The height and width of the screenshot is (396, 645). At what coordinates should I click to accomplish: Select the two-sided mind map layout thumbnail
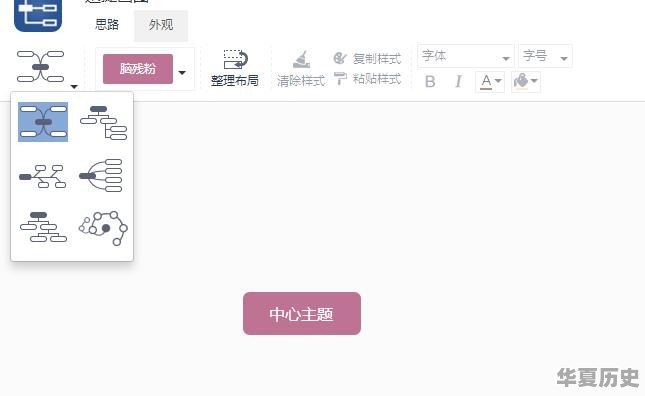(43, 122)
